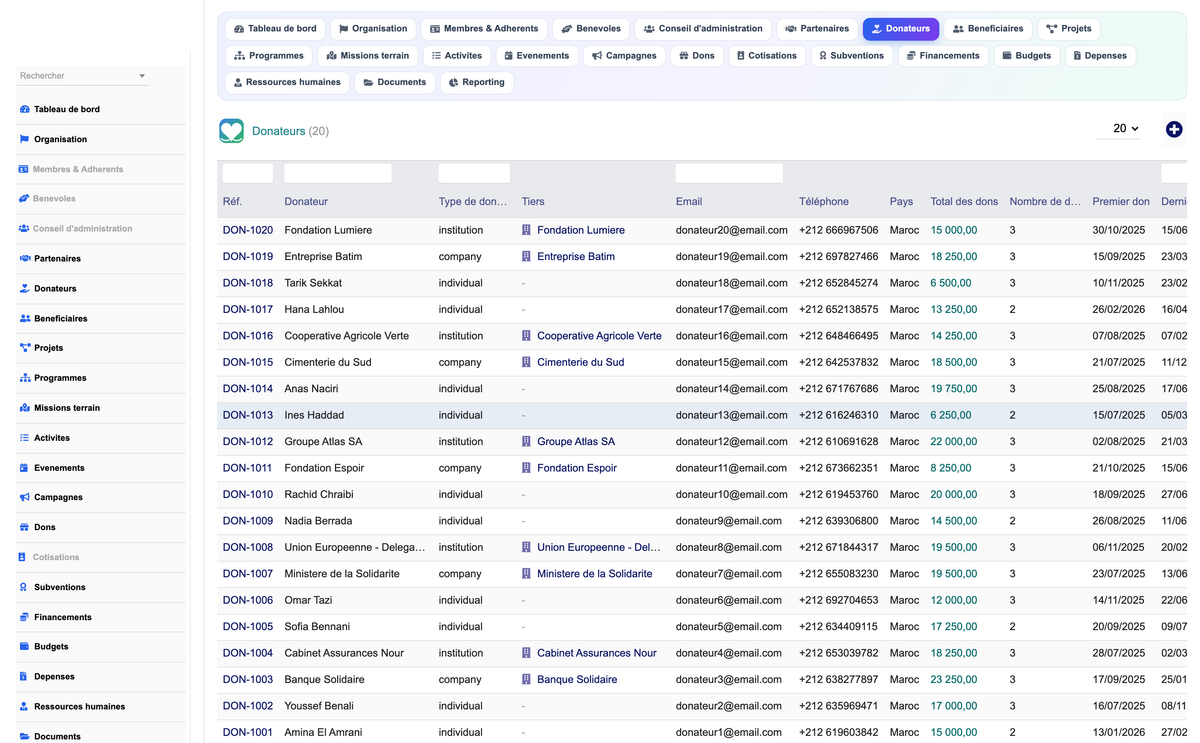
Task: Click the amount 23 250,00
Action: coord(954,680)
